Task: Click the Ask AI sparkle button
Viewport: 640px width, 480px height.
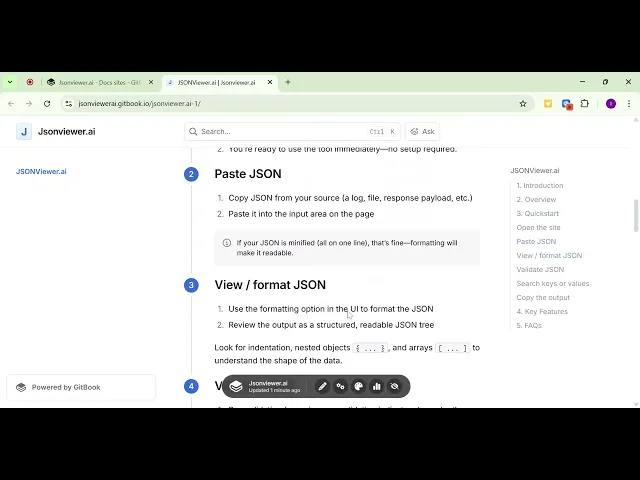Action: click(422, 131)
